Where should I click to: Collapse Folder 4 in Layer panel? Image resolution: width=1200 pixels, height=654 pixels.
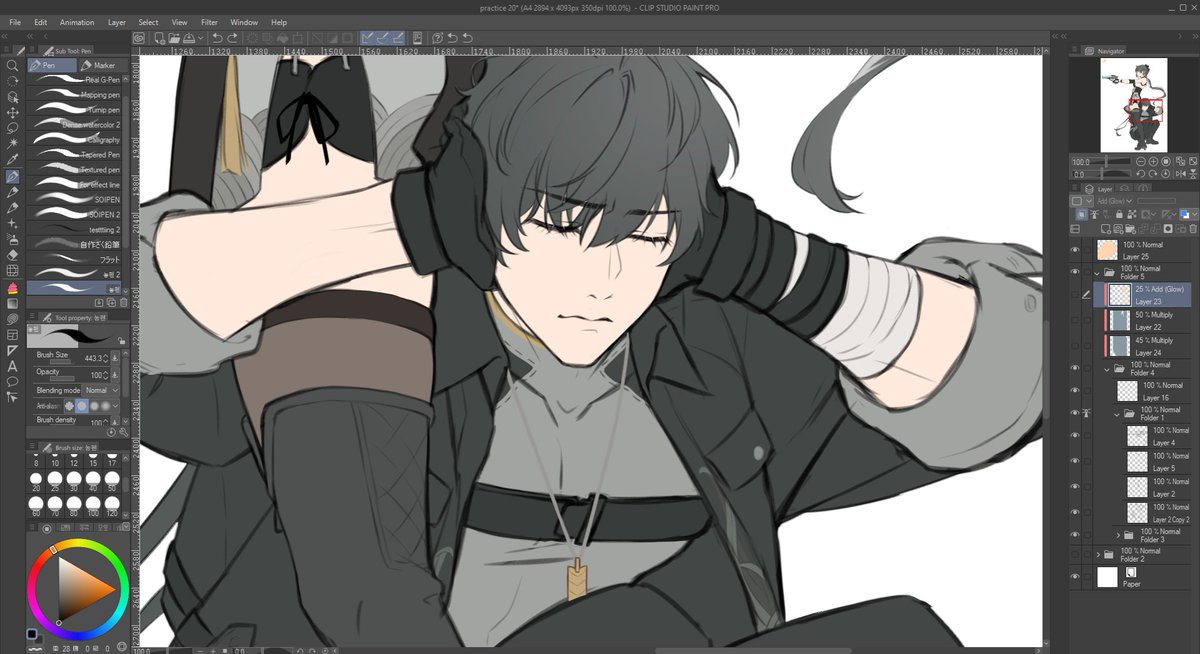tap(1108, 368)
